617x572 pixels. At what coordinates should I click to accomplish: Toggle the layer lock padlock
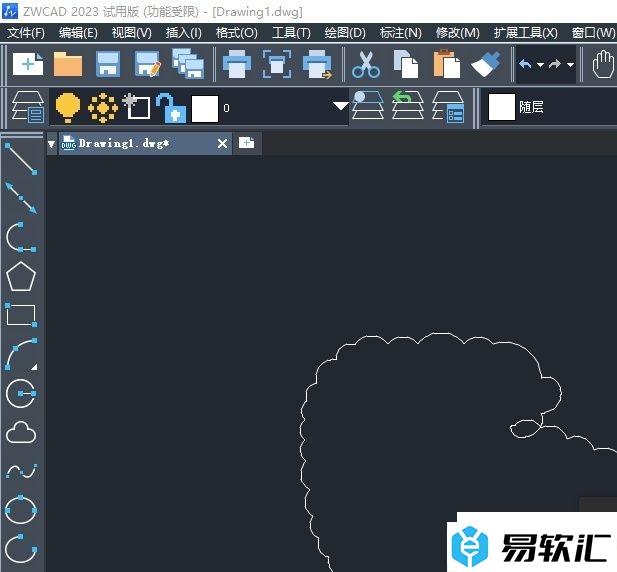[x=171, y=108]
